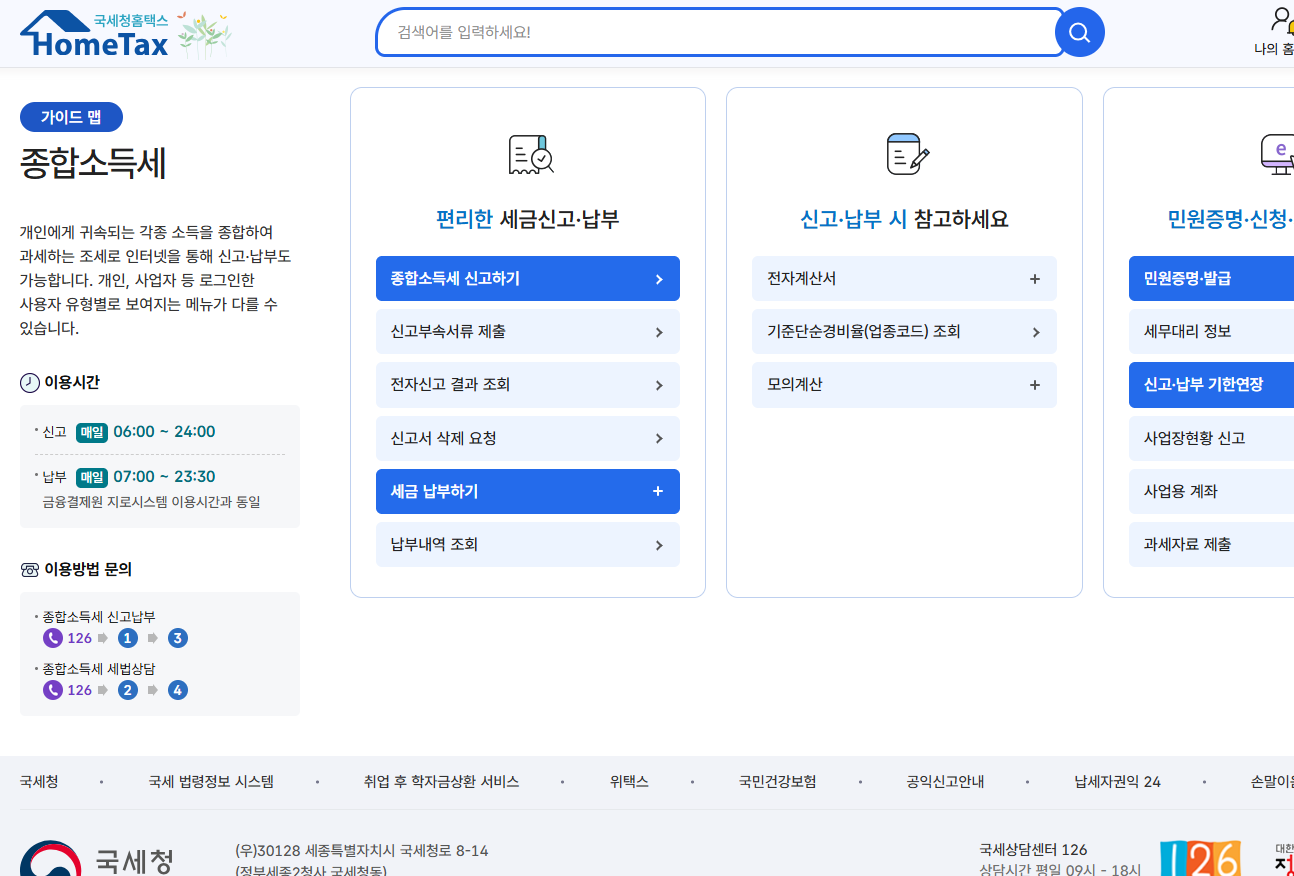Open 과세자료 제출 menu

(x=1211, y=545)
